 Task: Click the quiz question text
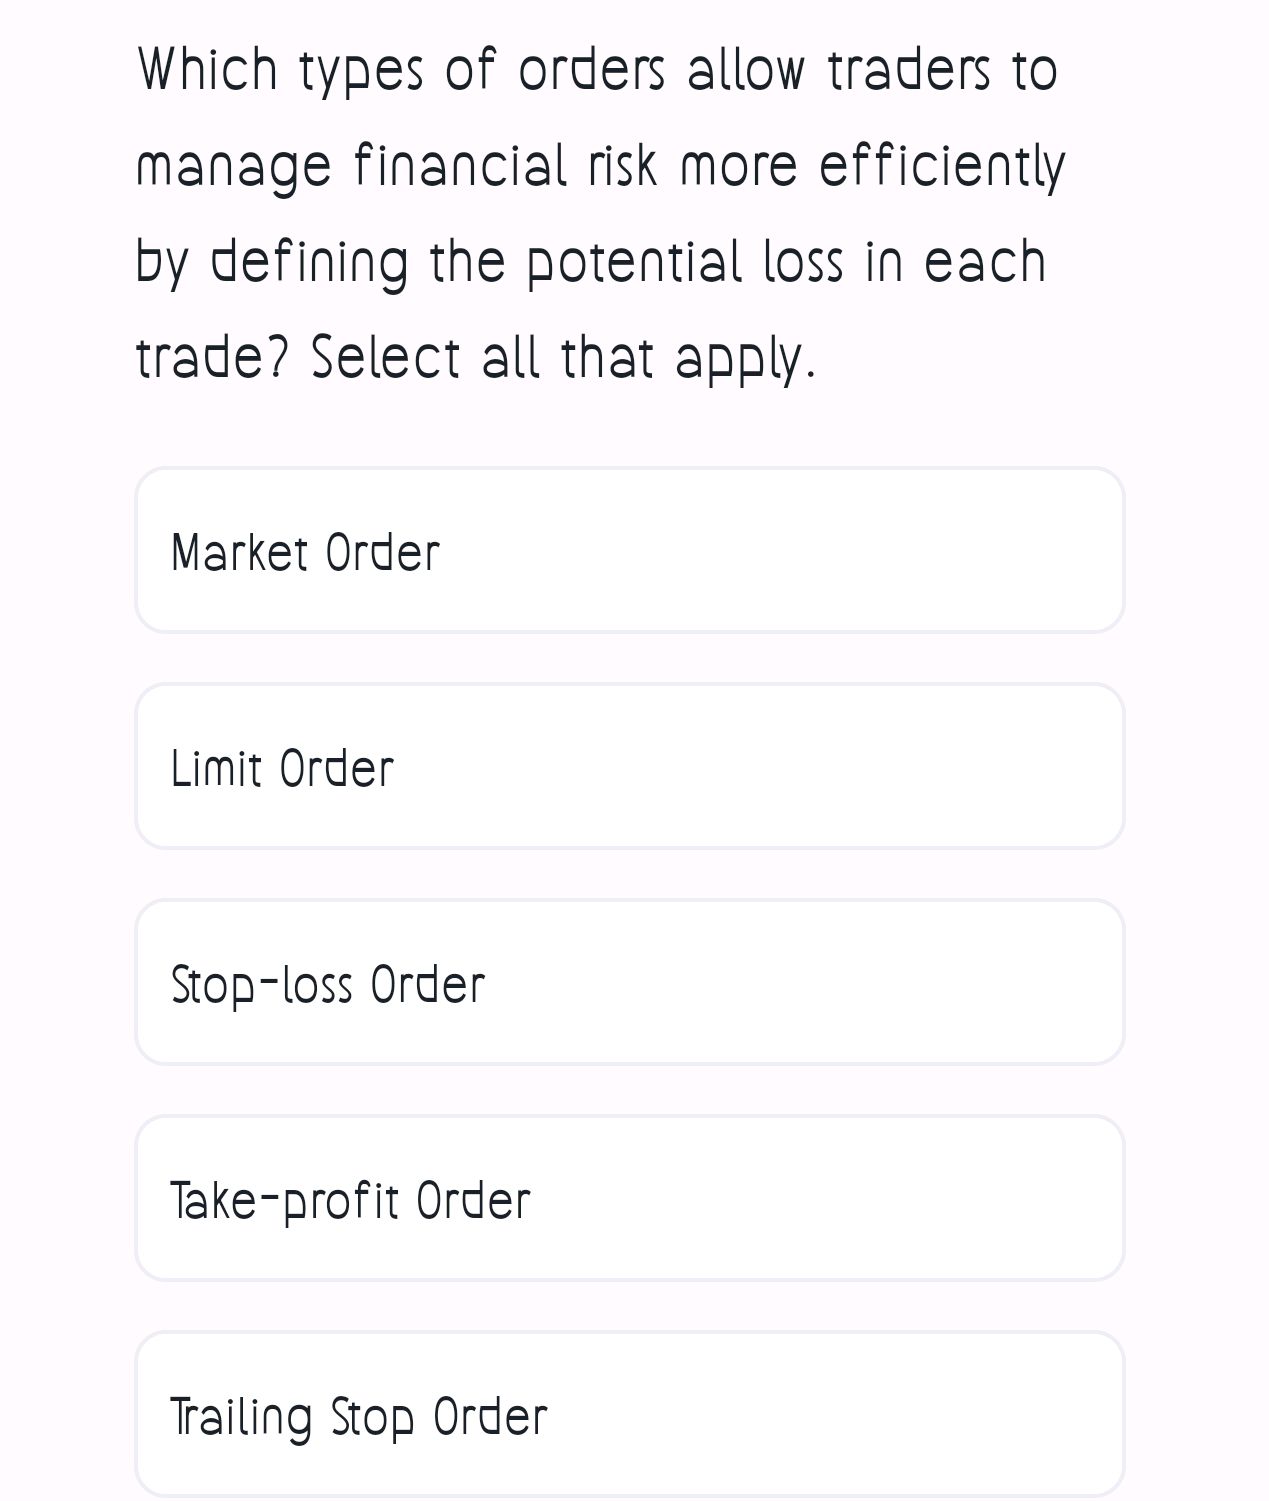tap(600, 210)
